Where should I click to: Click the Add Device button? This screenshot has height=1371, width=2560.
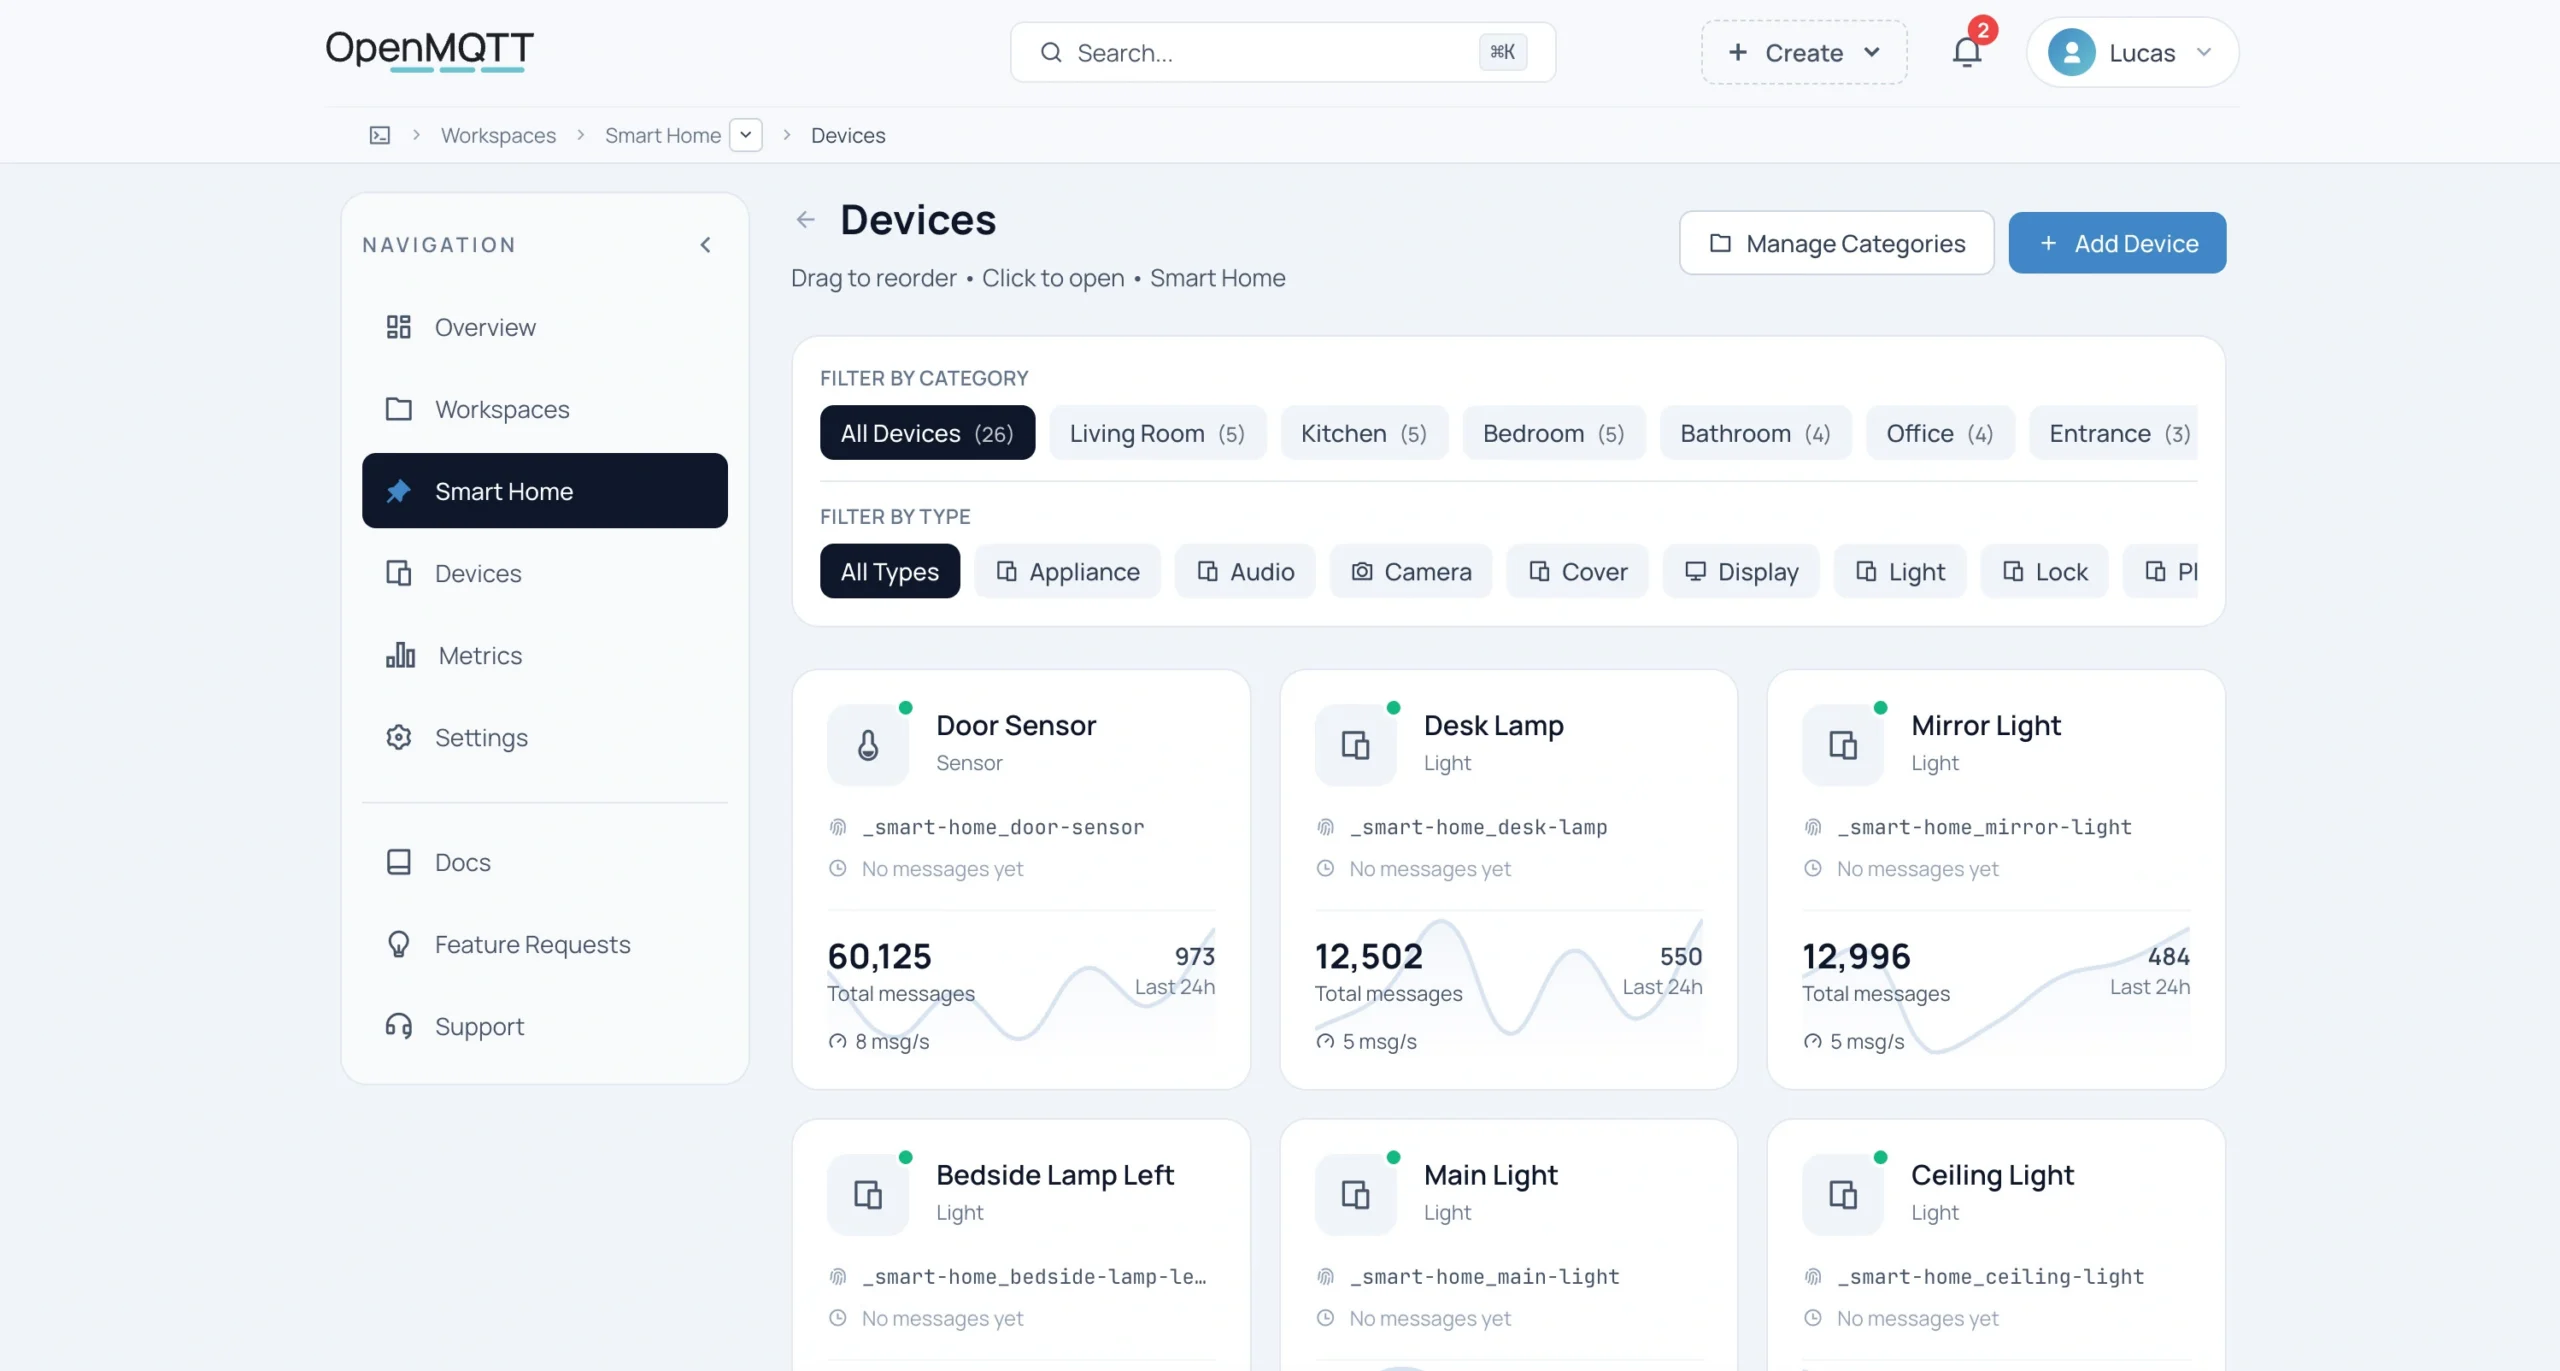[x=2116, y=243]
